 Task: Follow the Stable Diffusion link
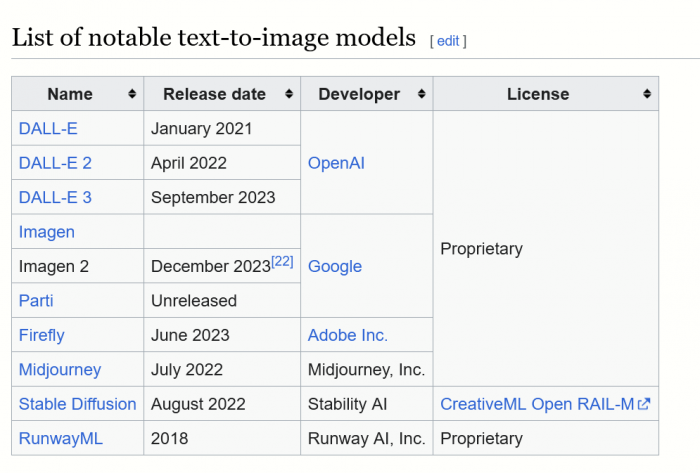(x=77, y=404)
